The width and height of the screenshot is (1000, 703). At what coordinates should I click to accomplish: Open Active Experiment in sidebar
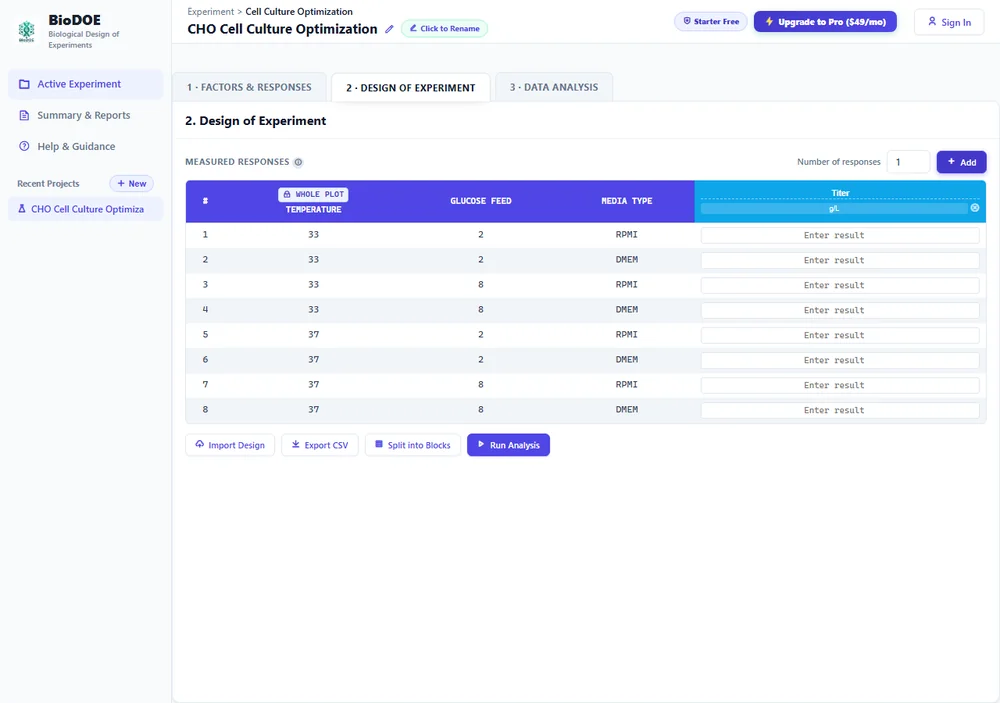coord(85,84)
